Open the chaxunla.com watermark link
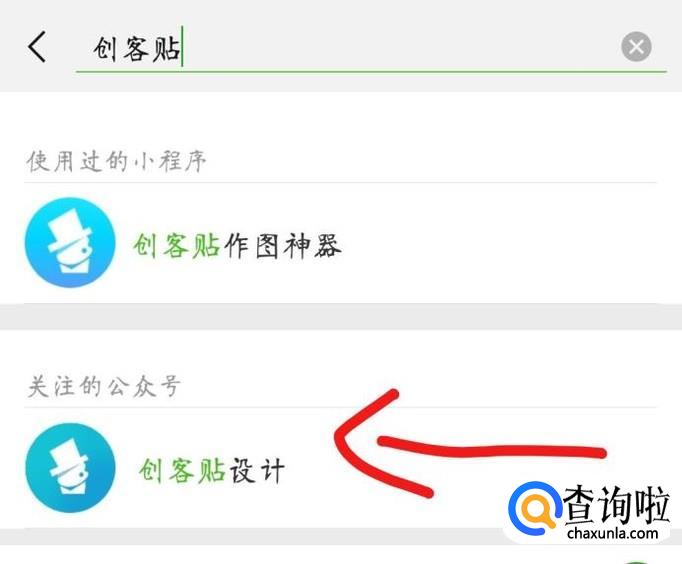This screenshot has width=682, height=564. pyautogui.click(x=613, y=532)
